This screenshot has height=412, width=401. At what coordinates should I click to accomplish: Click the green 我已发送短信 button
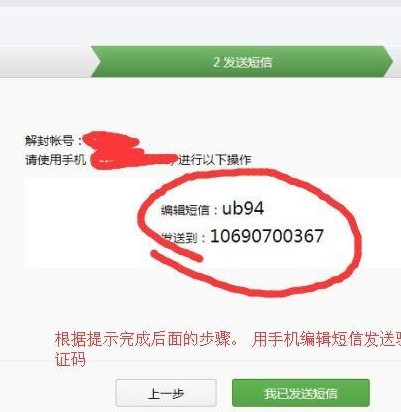coord(301,393)
